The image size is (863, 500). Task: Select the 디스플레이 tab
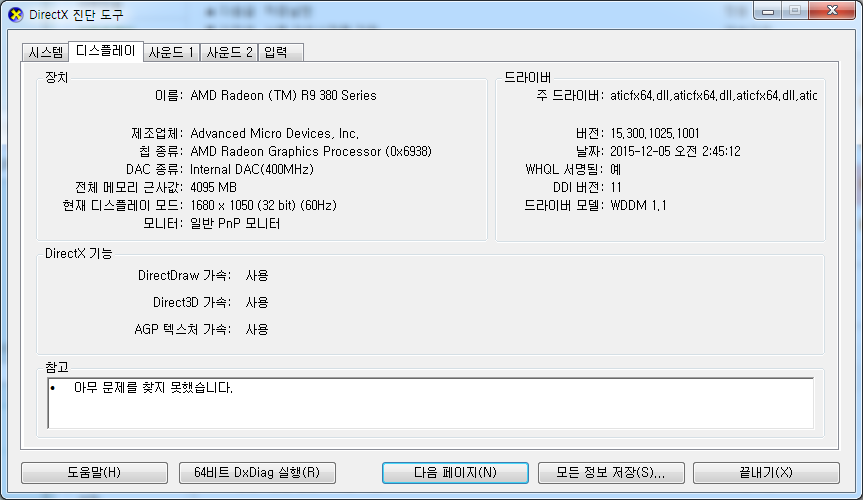pos(106,51)
